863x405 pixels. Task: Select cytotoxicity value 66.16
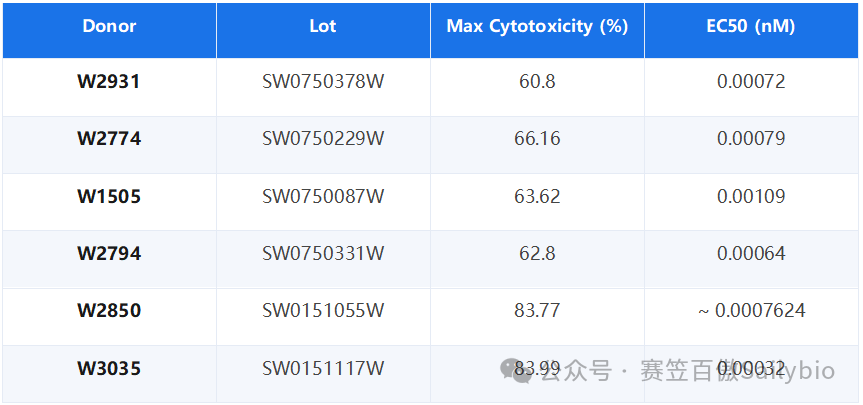pyautogui.click(x=537, y=139)
